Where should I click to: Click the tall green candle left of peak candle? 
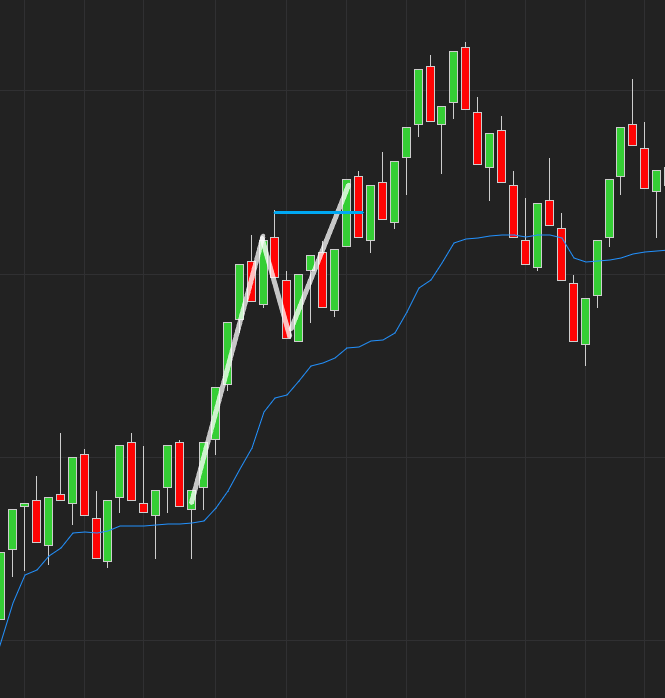454,76
